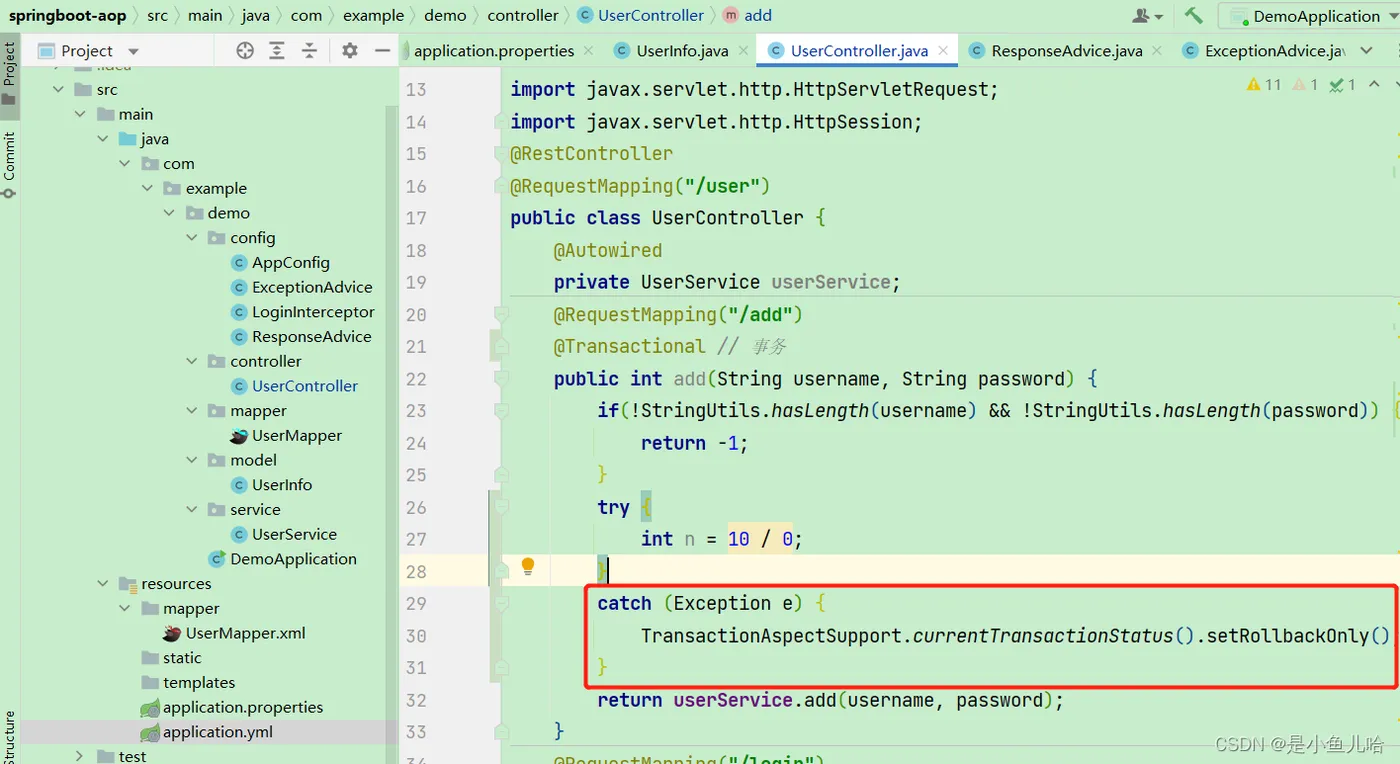Open UserMapper.xml in project tree
Screen dimensions: 1400x764
click(x=234, y=633)
